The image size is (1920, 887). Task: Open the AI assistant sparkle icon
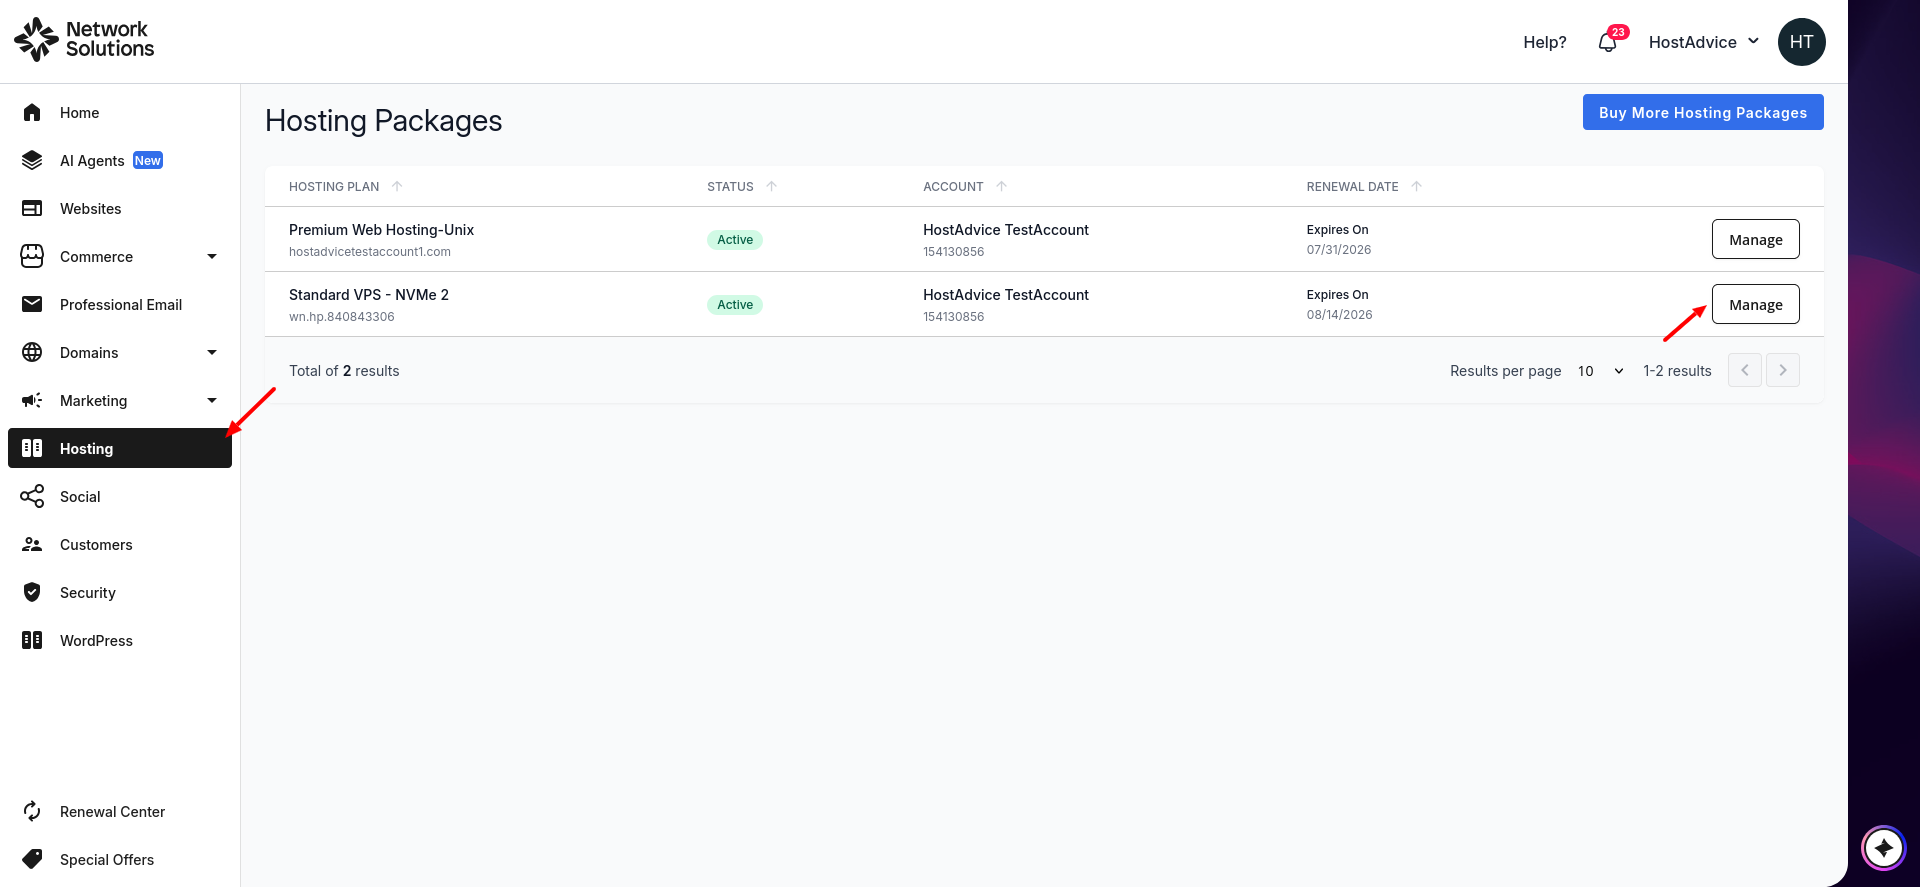click(1884, 849)
